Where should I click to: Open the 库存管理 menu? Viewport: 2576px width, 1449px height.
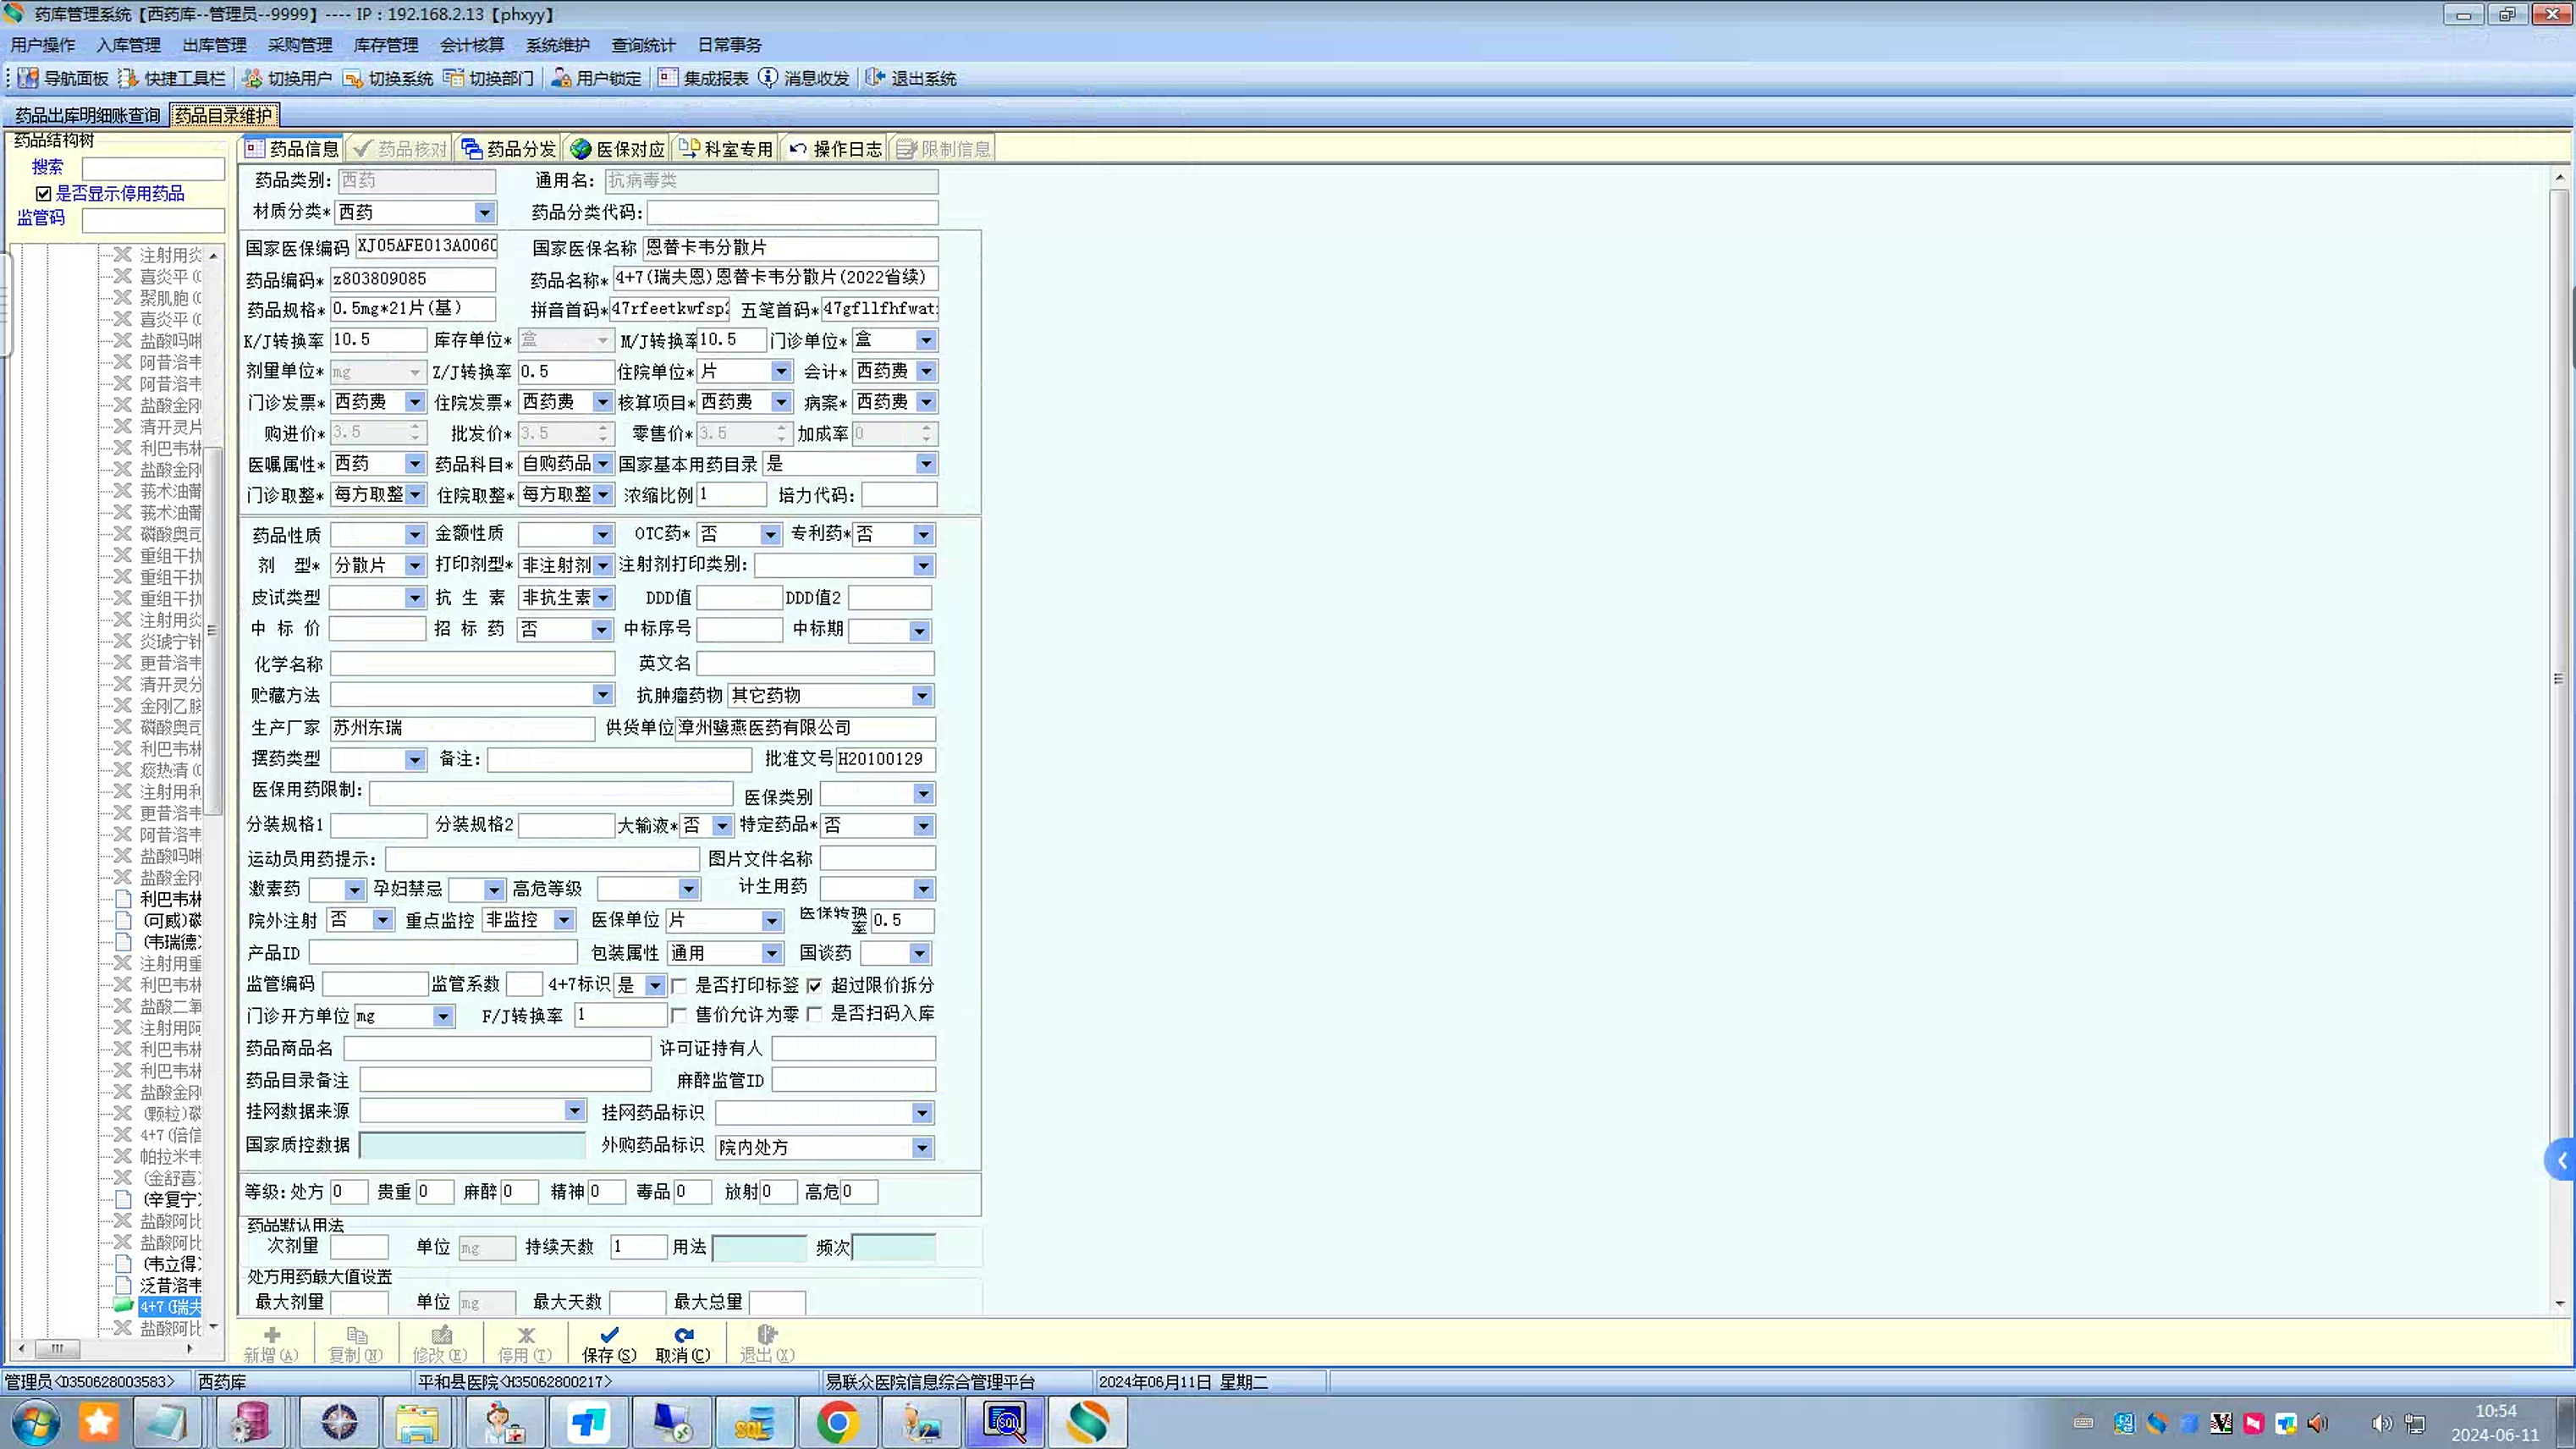386,45
